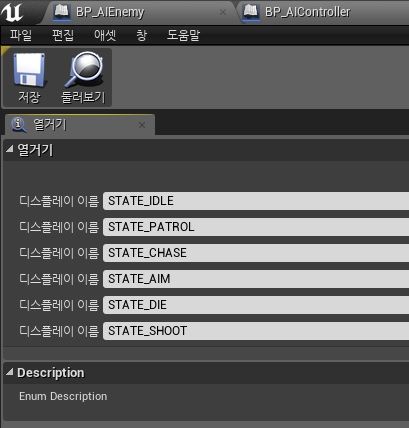Collapse the 열거기 section triangle
Viewport: 409px width, 428px height.
pyautogui.click(x=10, y=149)
